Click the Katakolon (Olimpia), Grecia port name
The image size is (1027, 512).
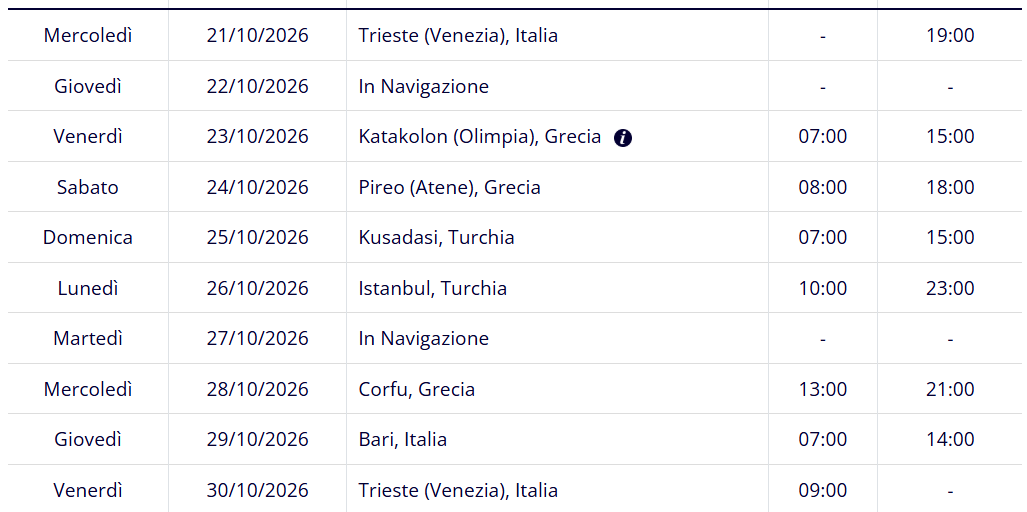[479, 137]
